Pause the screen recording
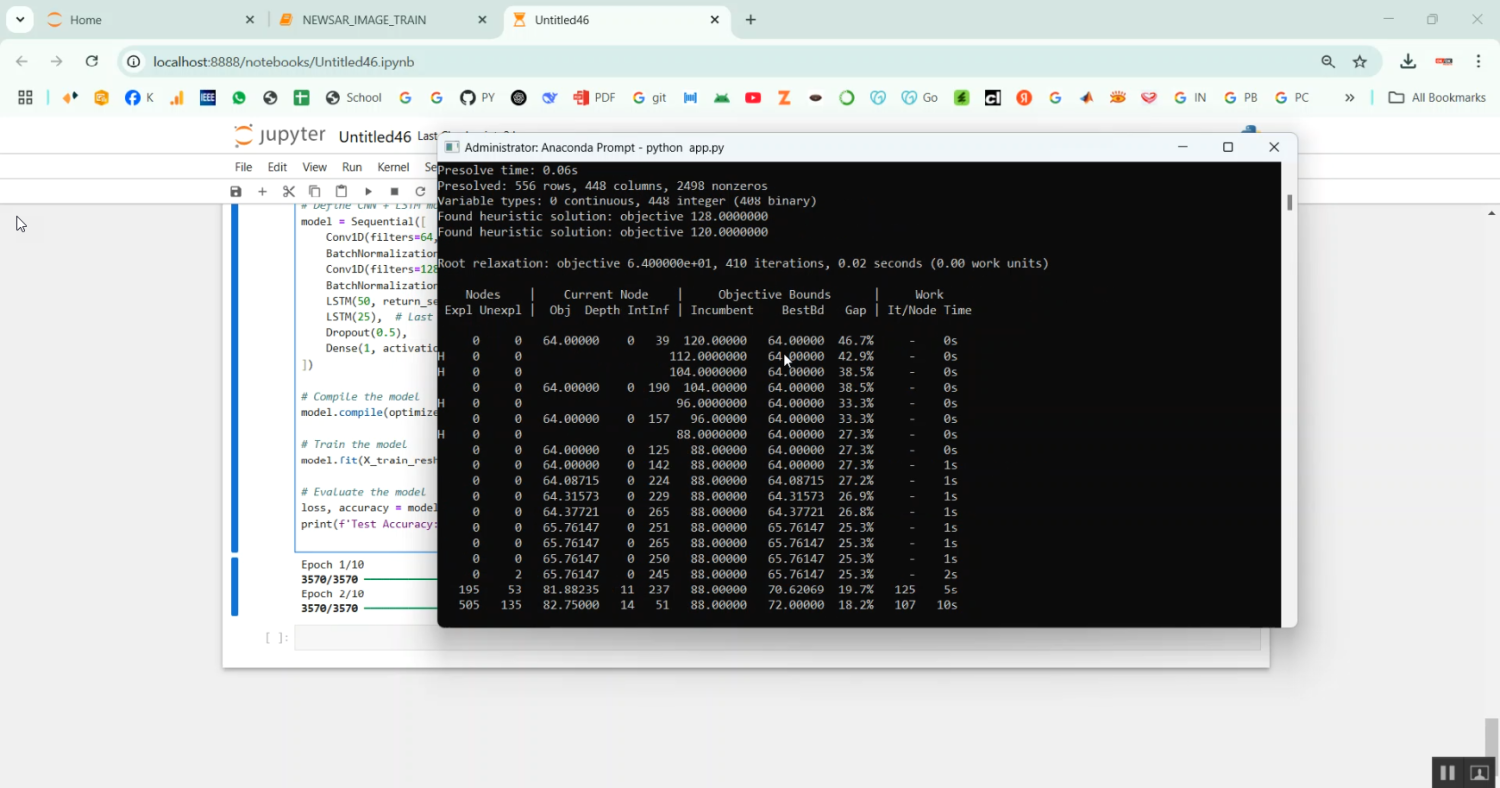This screenshot has height=788, width=1500. coord(1447,772)
